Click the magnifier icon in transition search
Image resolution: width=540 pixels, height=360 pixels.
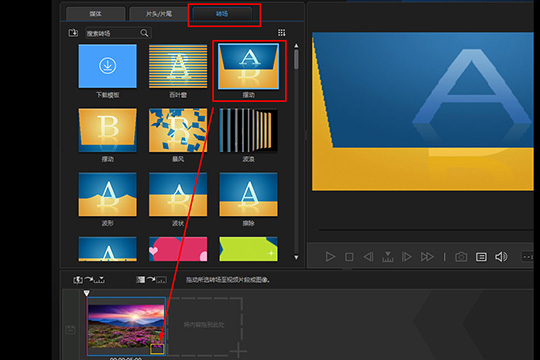click(x=144, y=33)
